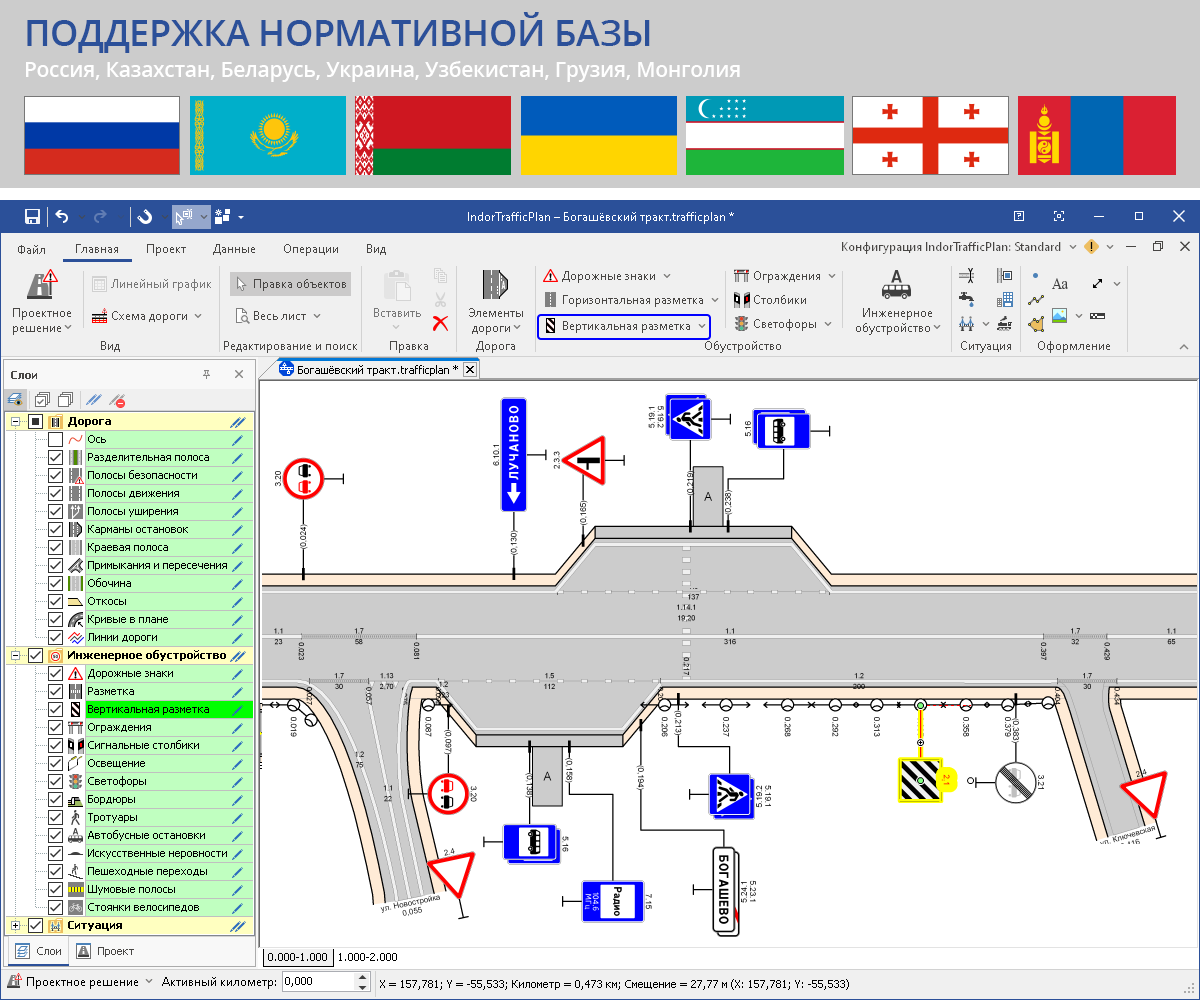Click the Активный километр input field

tap(326, 982)
